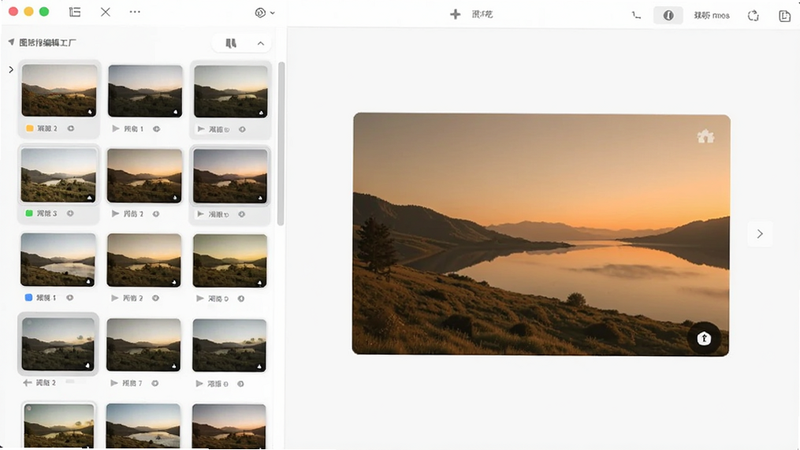This screenshot has width=800, height=450.
Task: Click the sidebar list layout icon in title bar
Action: [75, 12]
